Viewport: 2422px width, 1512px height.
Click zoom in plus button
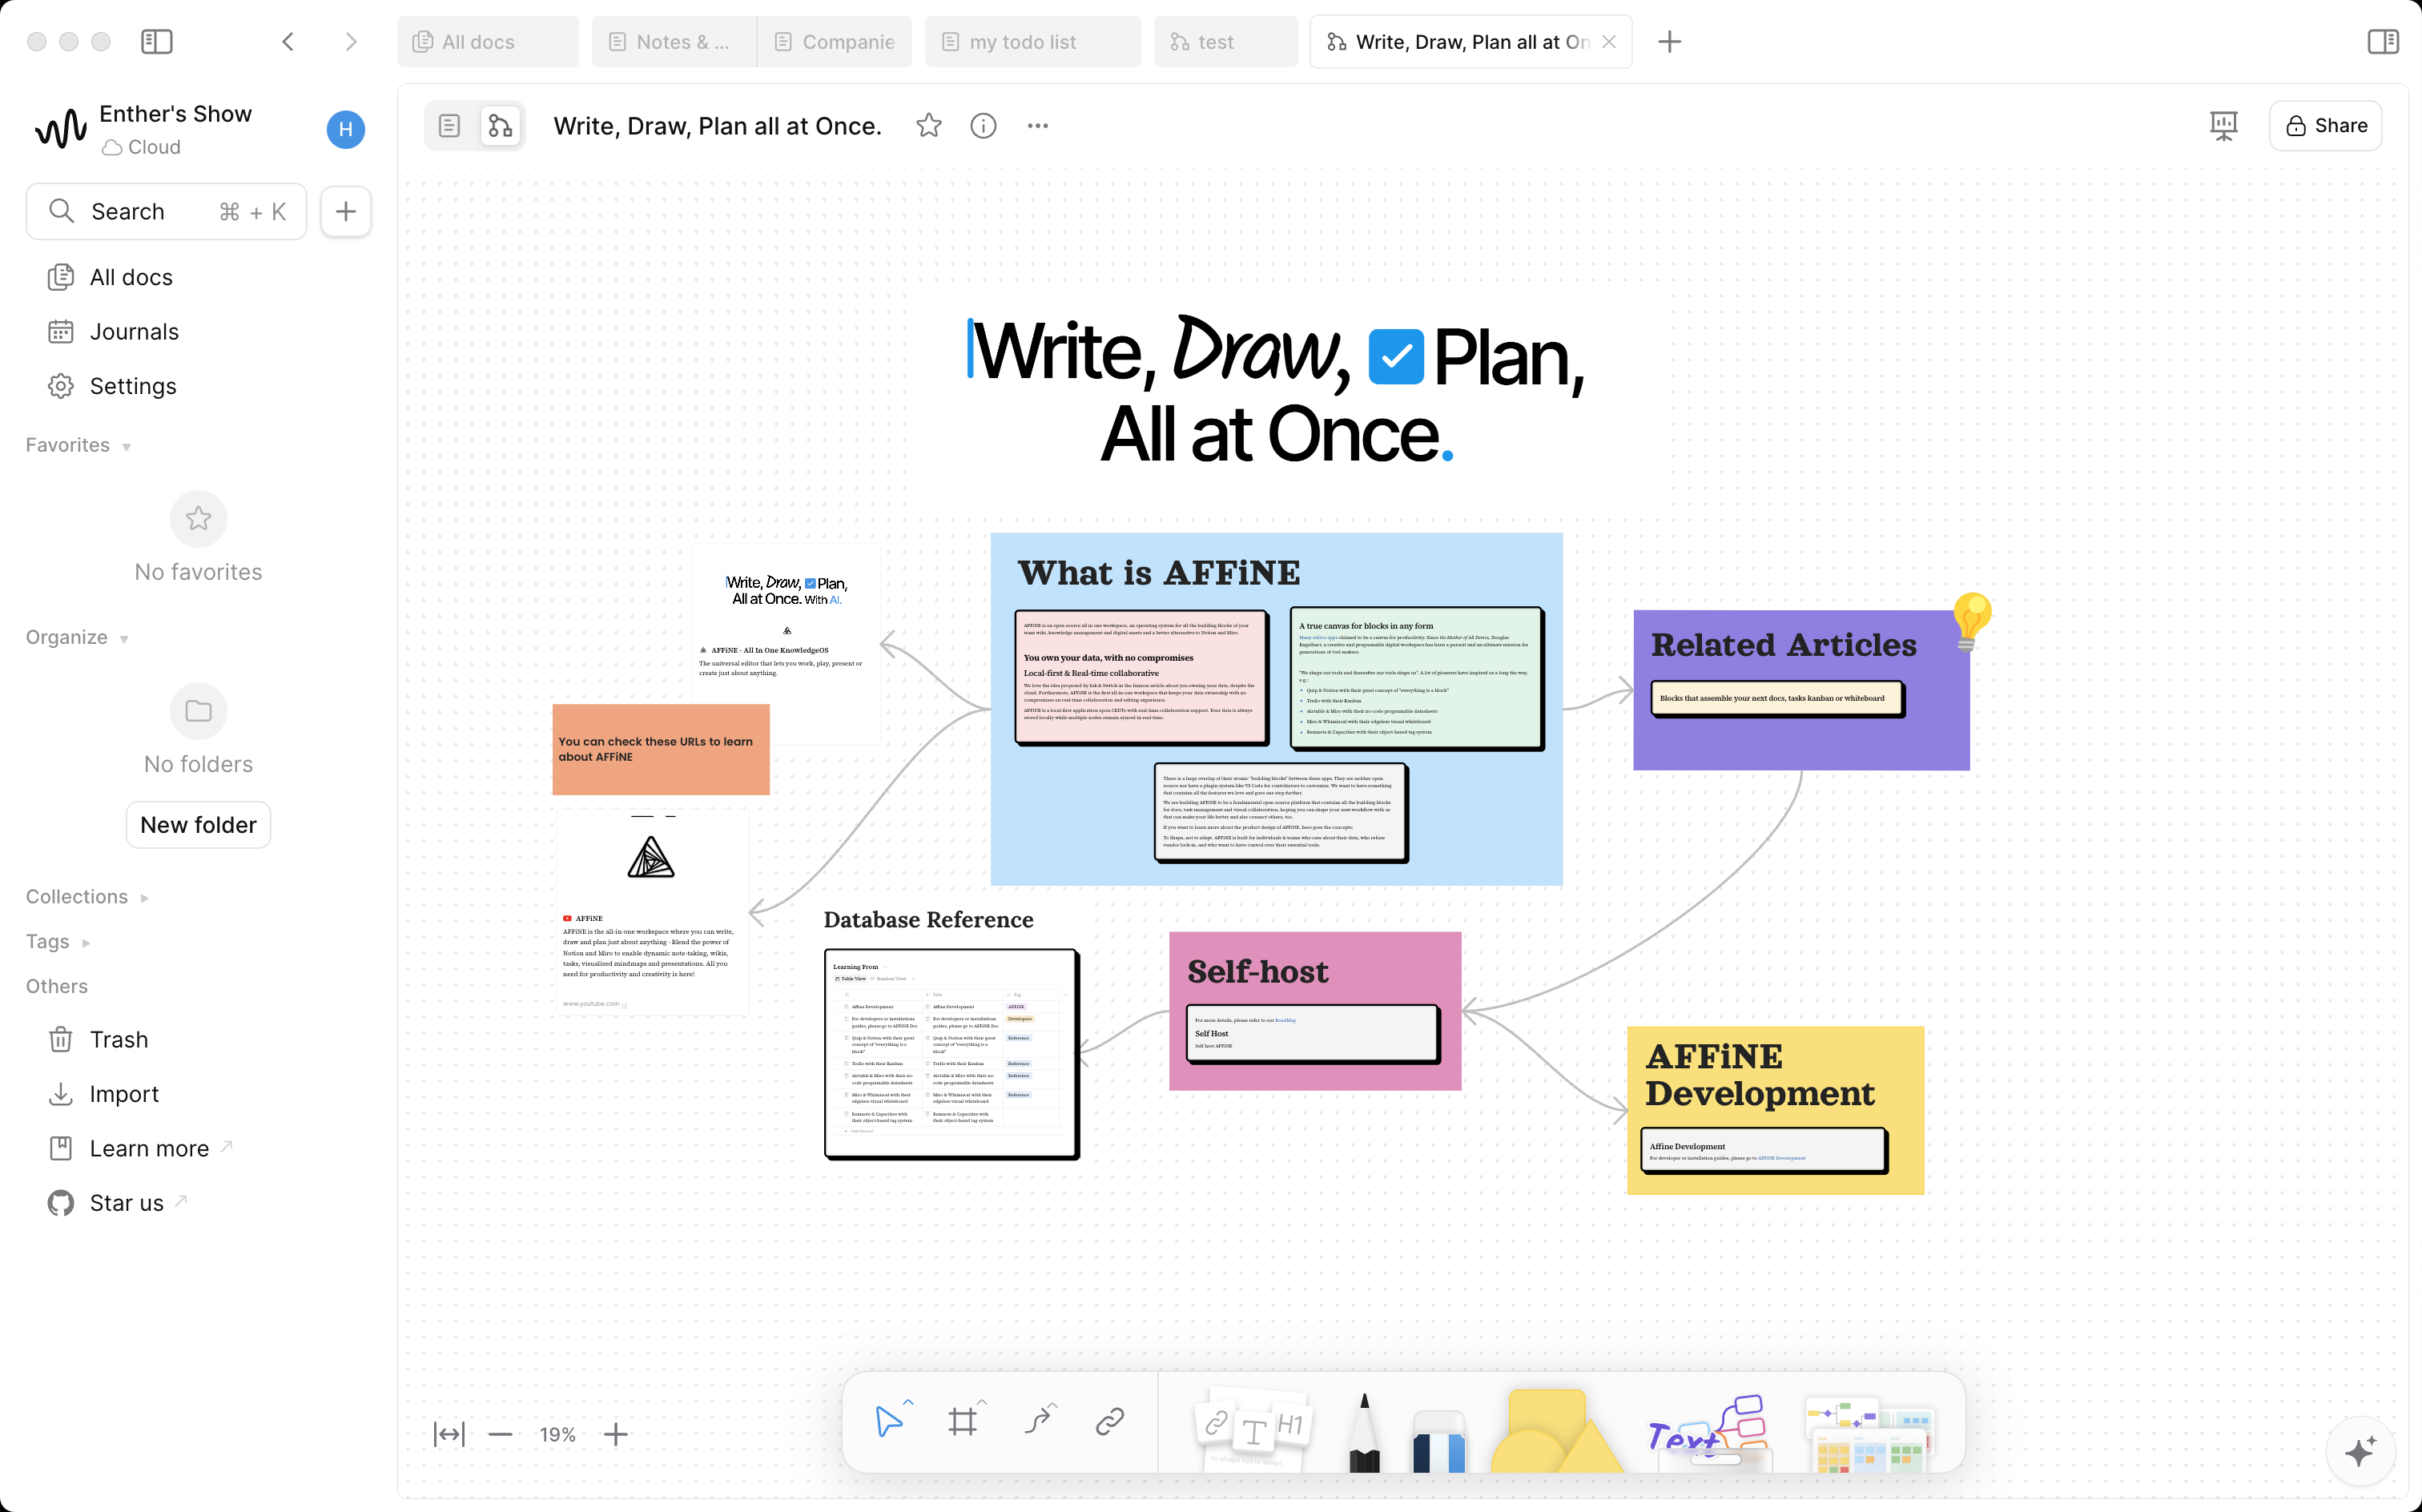click(x=616, y=1434)
